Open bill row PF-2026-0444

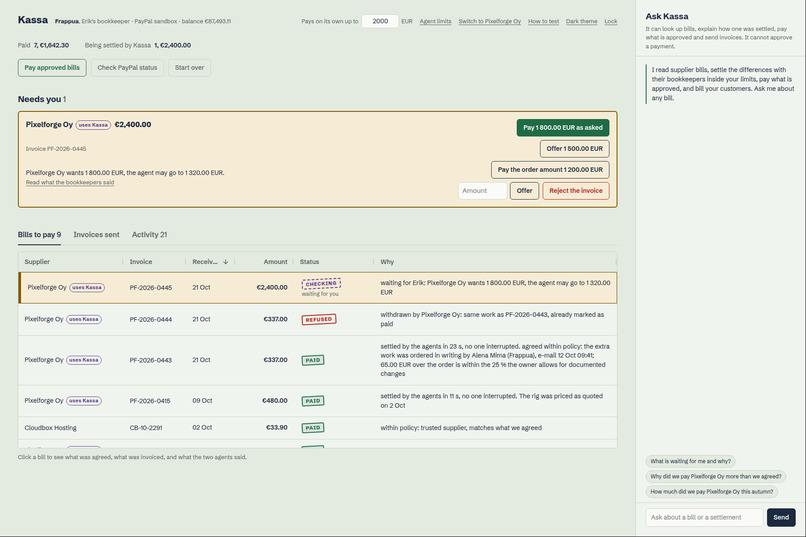click(318, 319)
